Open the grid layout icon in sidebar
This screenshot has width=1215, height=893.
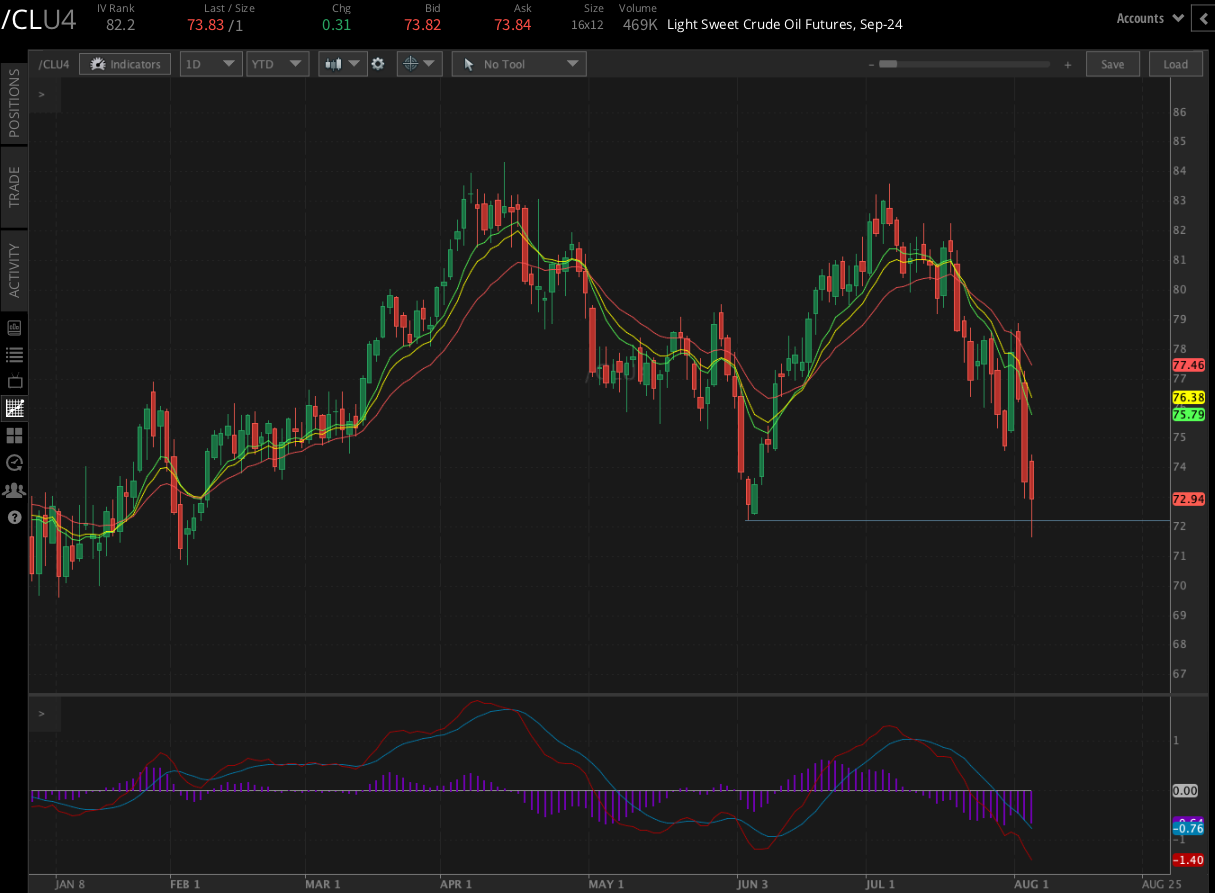click(x=14, y=435)
